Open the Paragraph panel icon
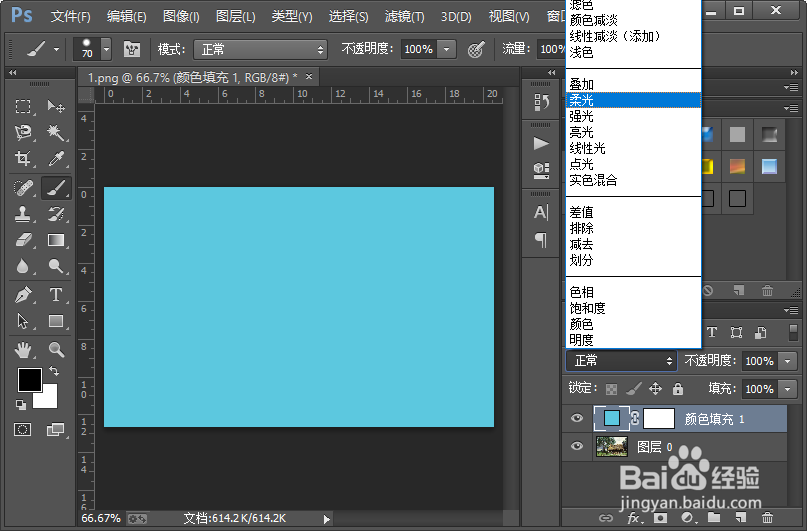 (541, 240)
